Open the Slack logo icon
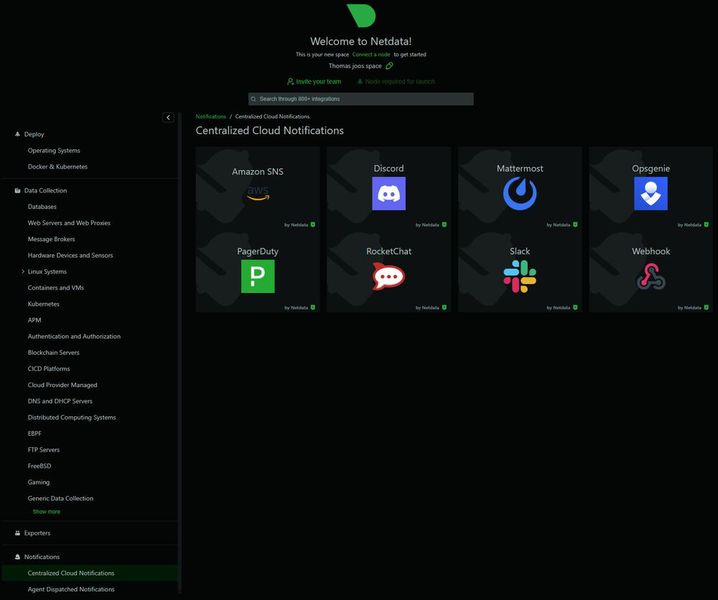718x600 pixels. (x=520, y=276)
